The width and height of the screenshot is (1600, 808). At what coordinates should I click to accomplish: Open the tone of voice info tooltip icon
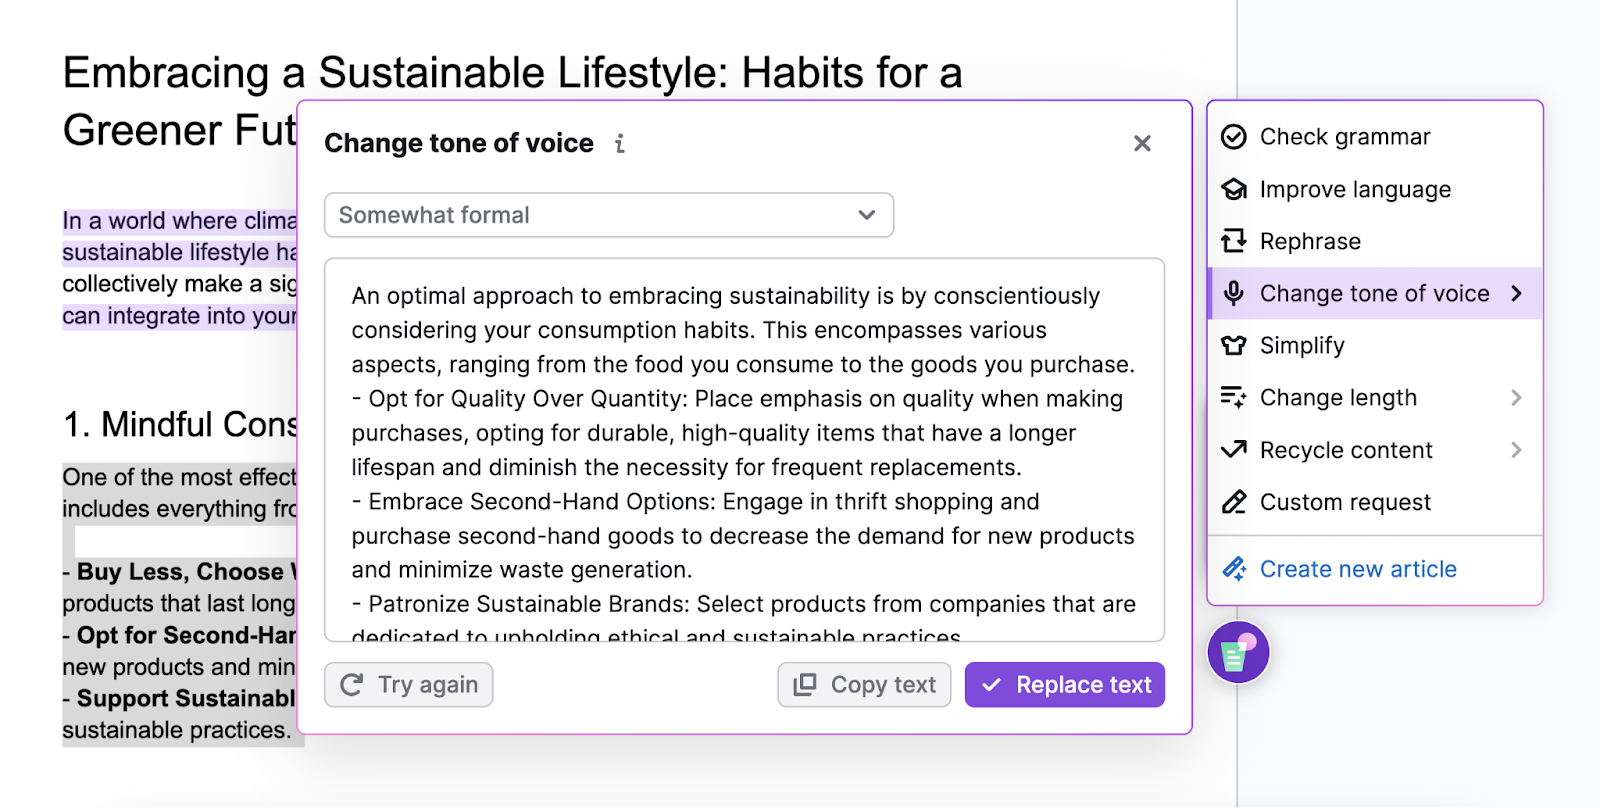point(620,143)
